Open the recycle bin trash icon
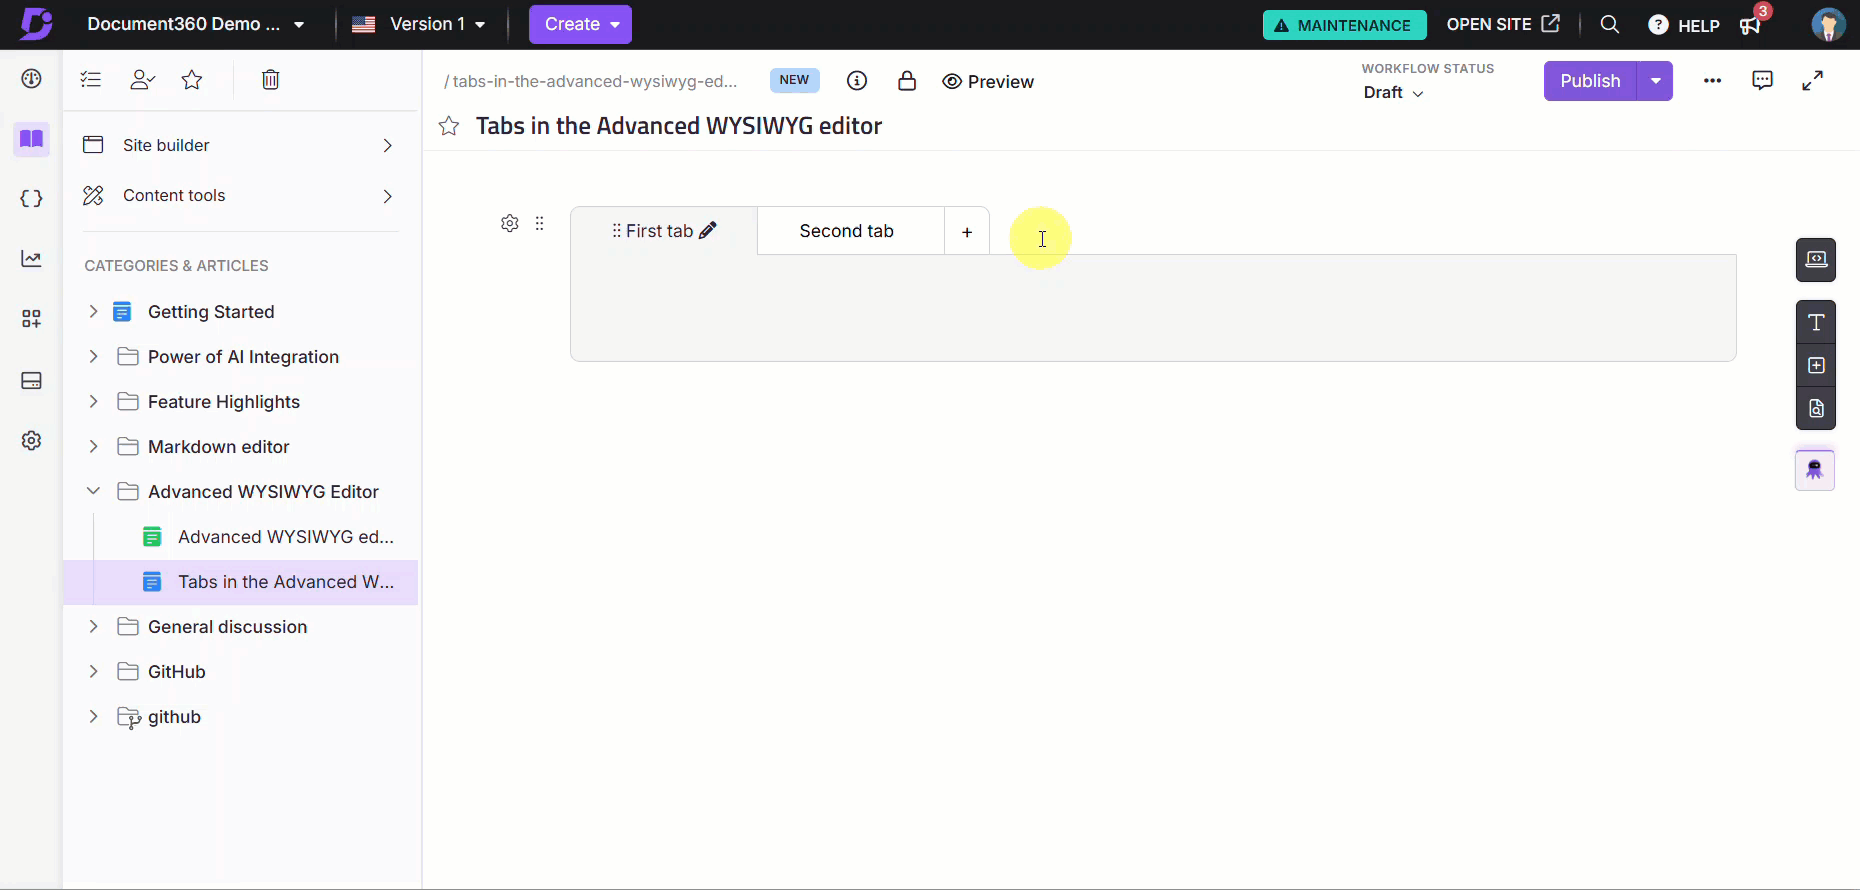 (270, 80)
